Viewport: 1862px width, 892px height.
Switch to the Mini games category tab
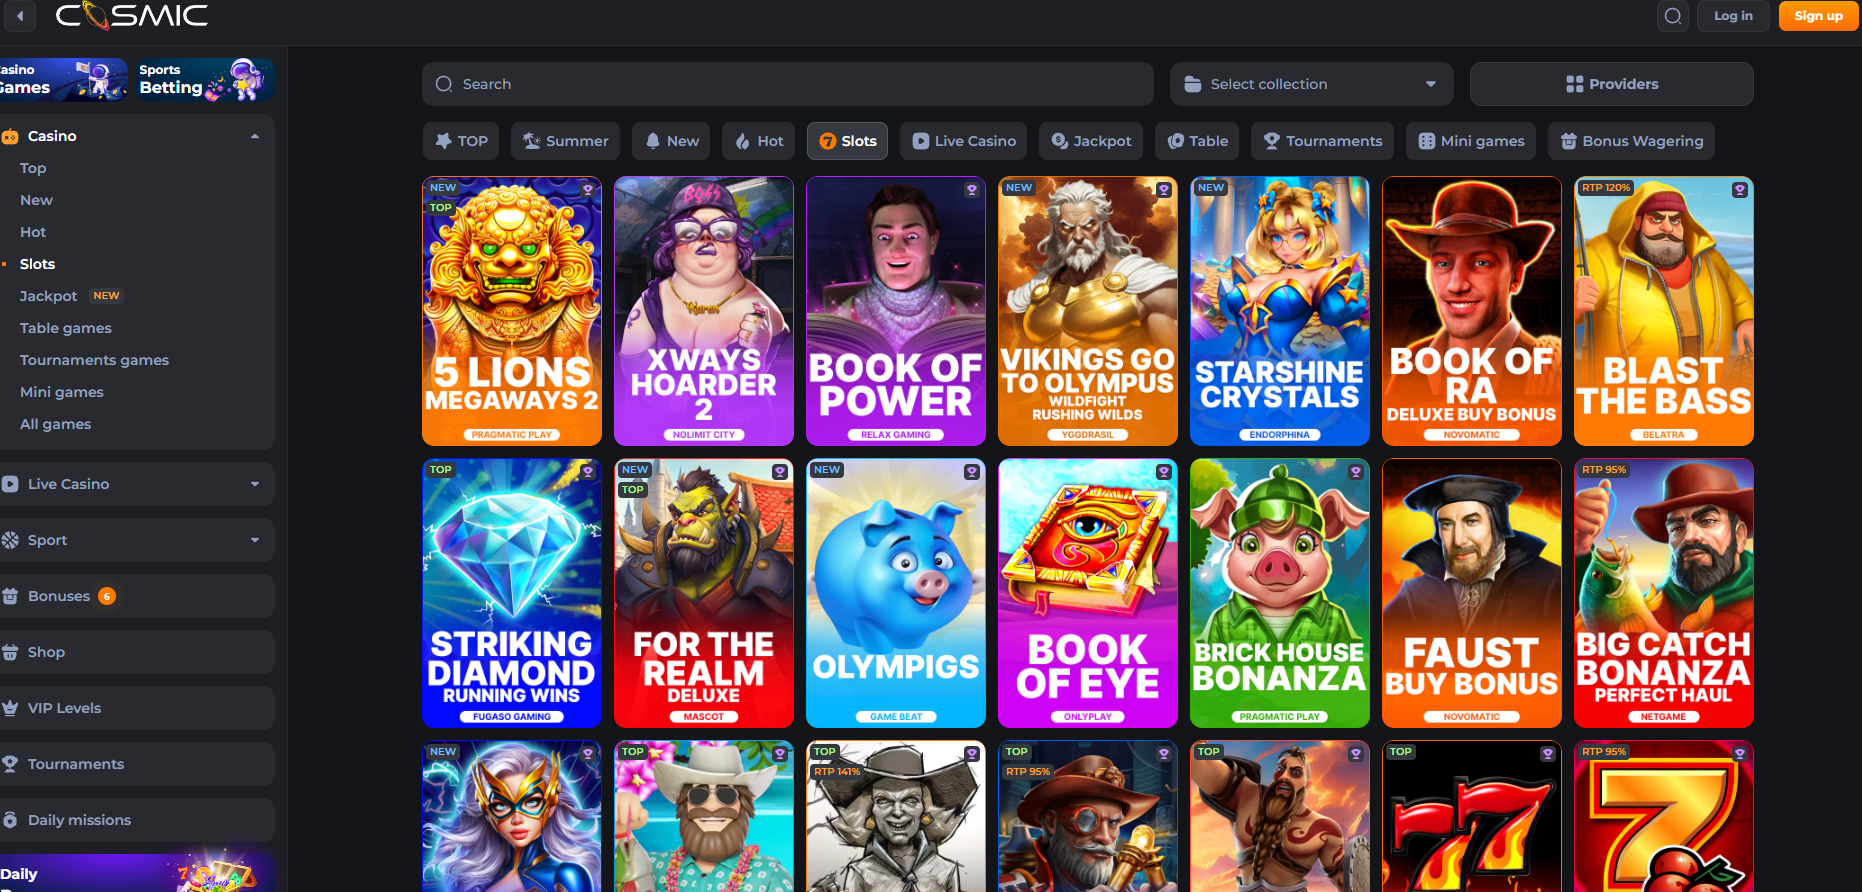pos(1471,141)
